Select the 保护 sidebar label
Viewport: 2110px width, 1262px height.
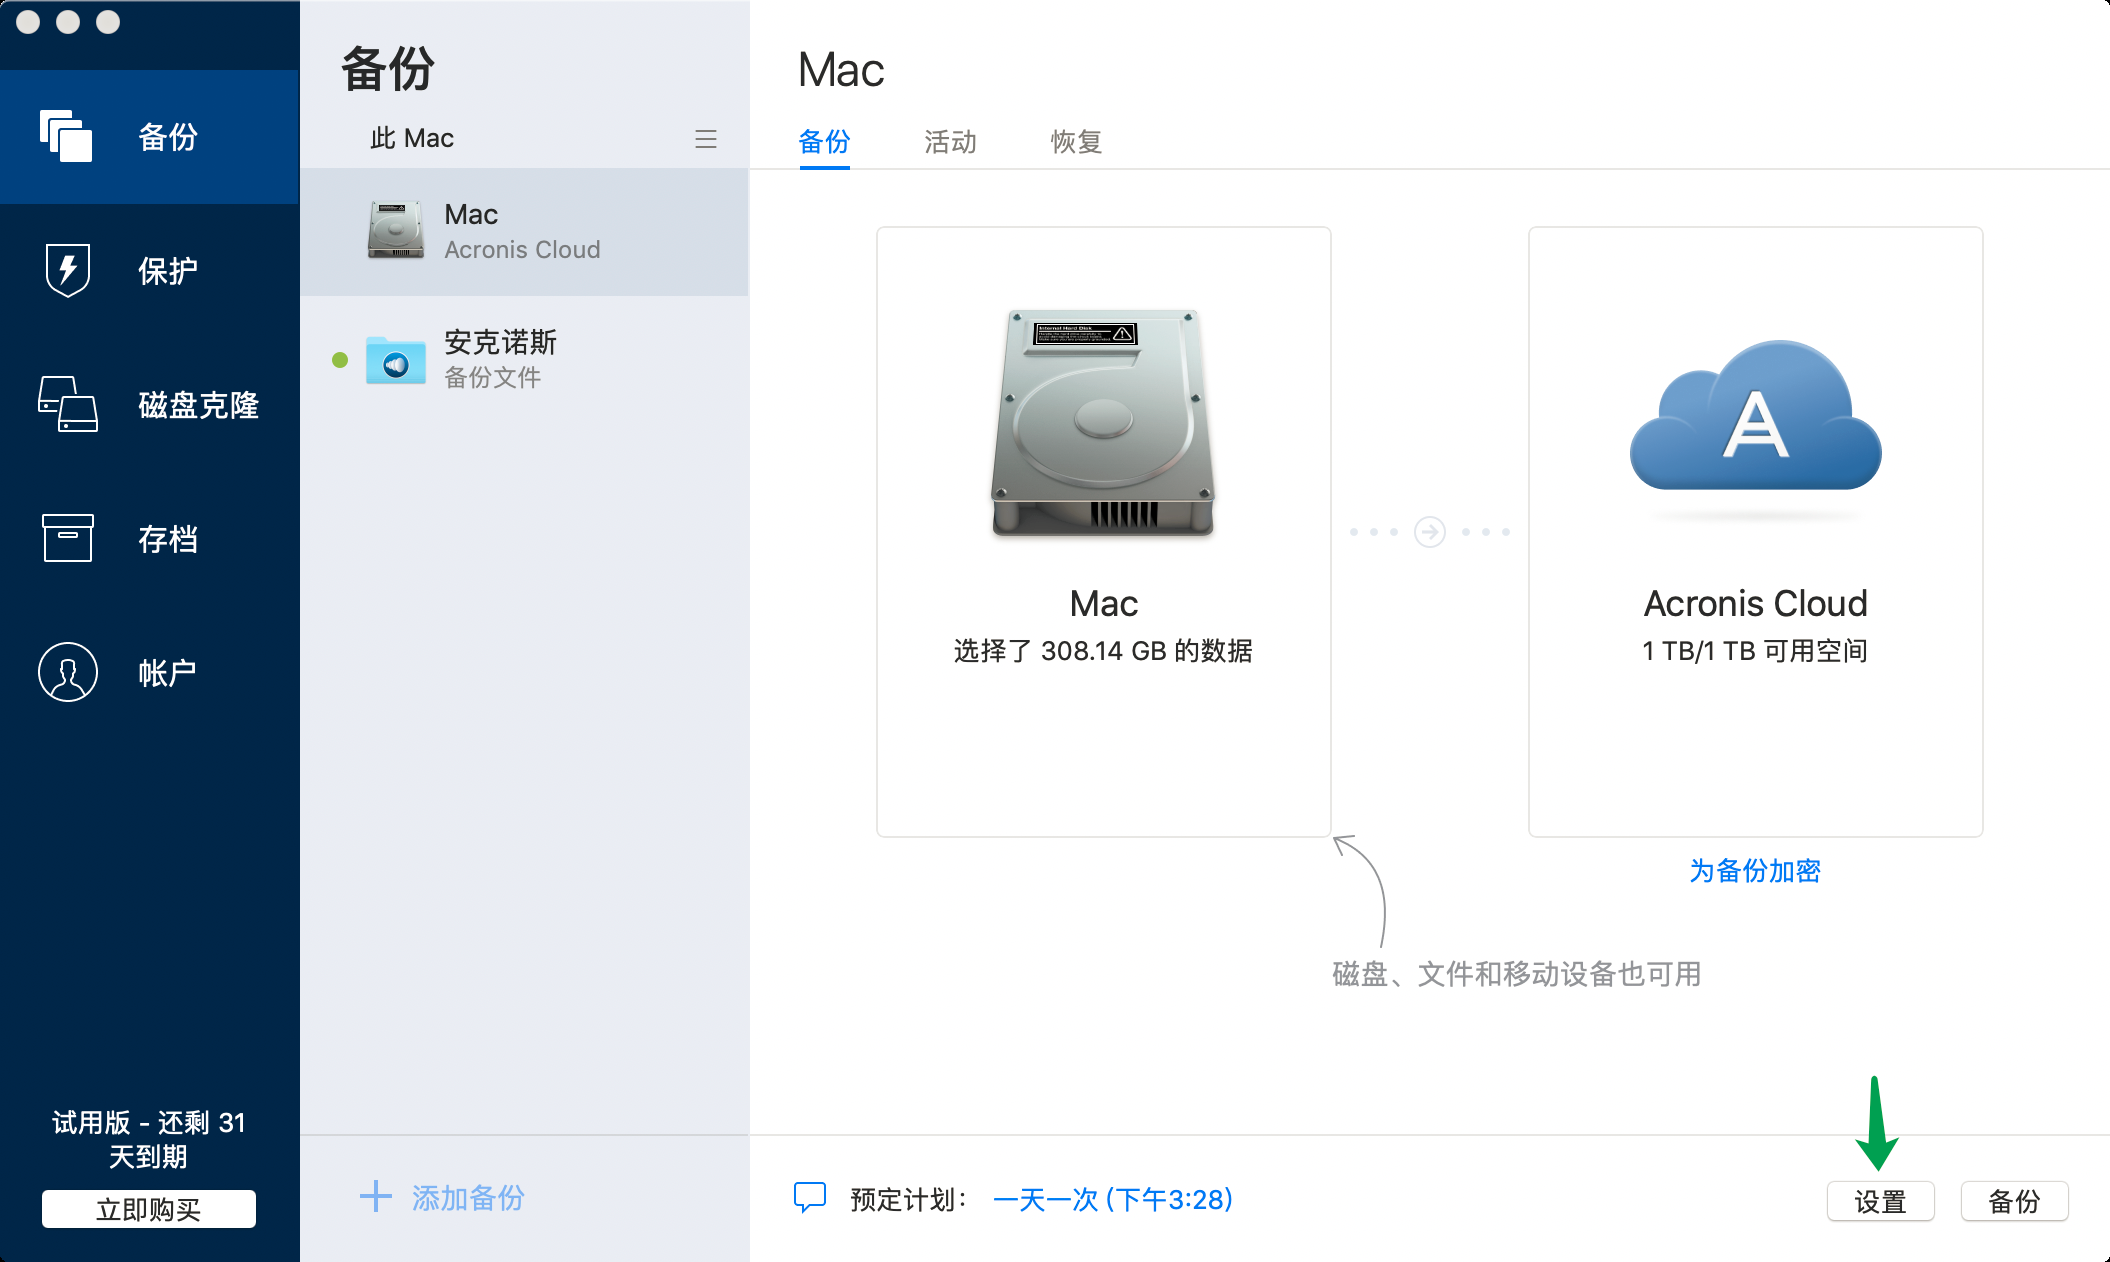tap(168, 271)
